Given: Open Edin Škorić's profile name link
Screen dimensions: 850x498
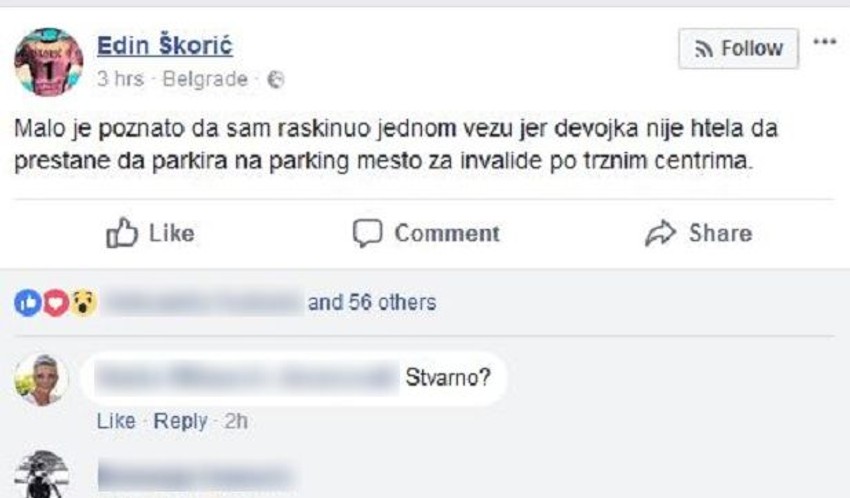Looking at the screenshot, I should point(164,46).
